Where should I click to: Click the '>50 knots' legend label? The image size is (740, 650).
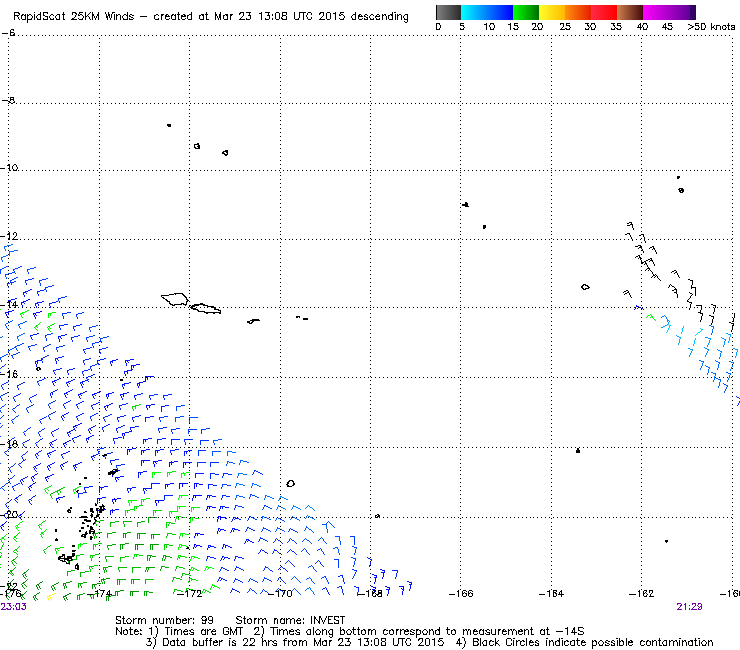[711, 27]
